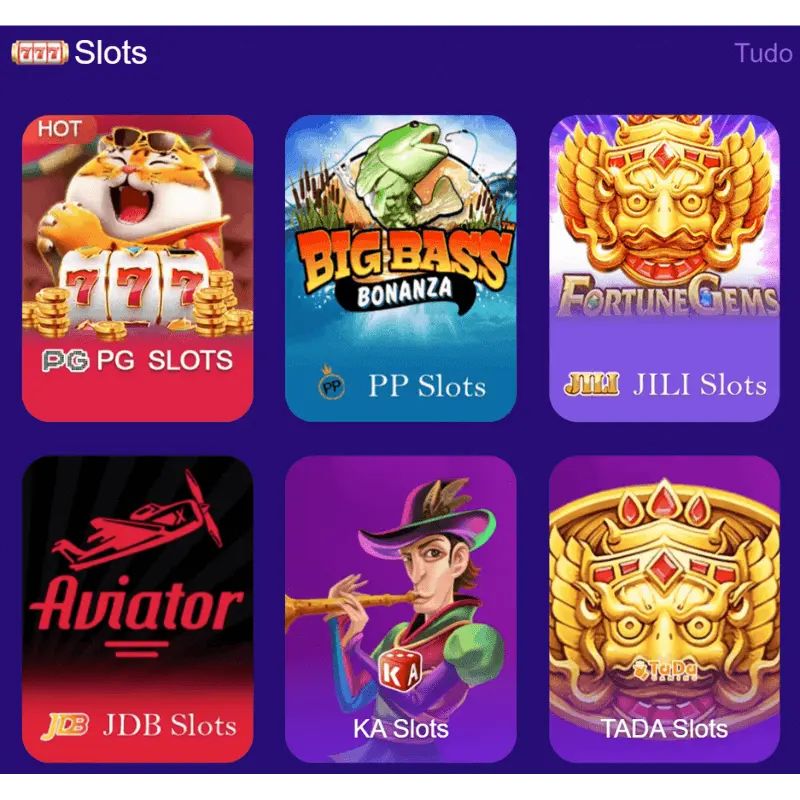
Task: Open the flute player KA card
Action: coord(401,609)
